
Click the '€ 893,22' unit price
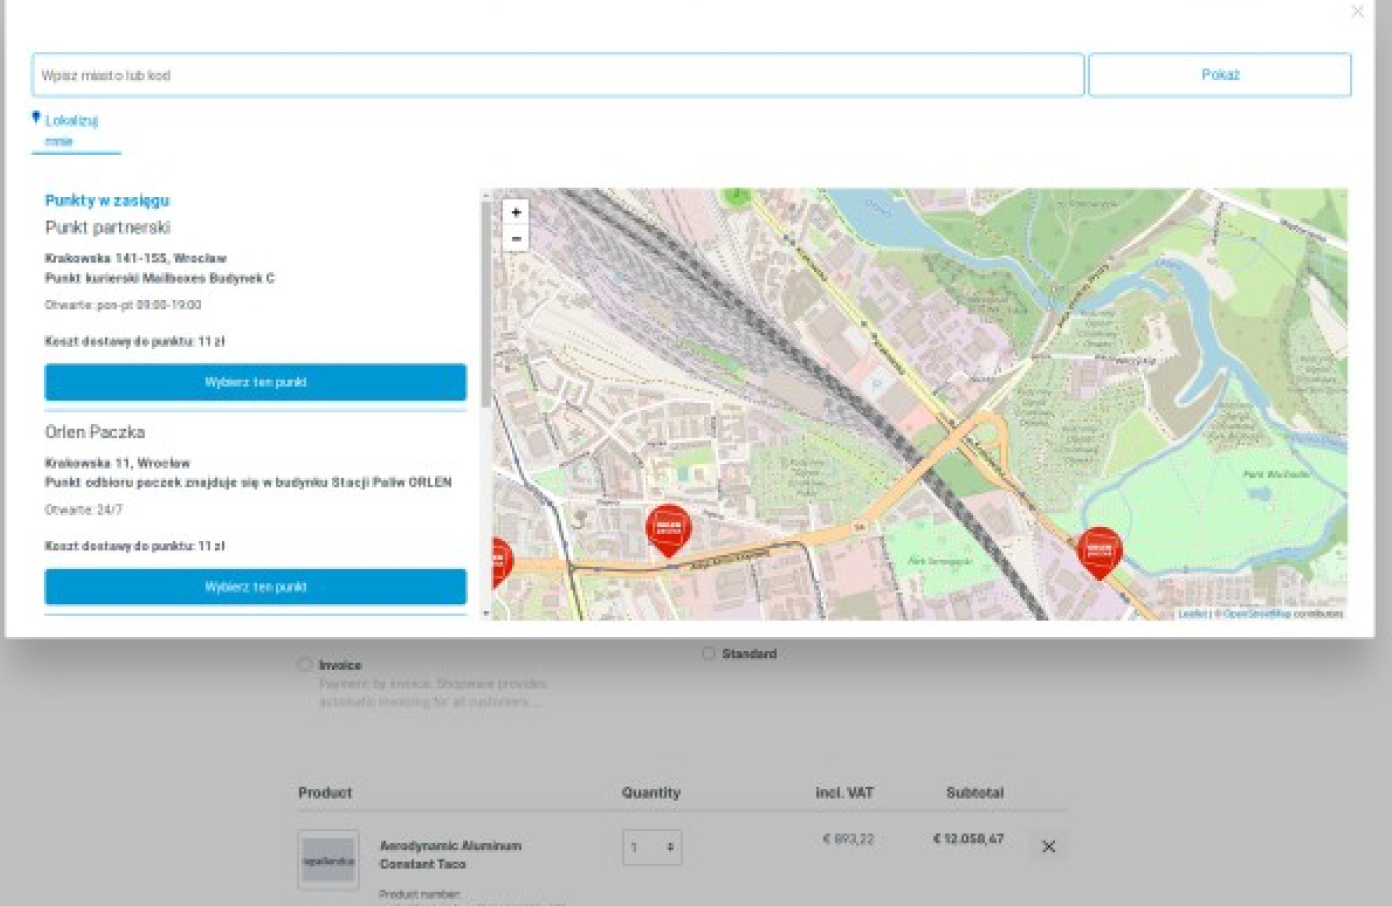click(848, 839)
